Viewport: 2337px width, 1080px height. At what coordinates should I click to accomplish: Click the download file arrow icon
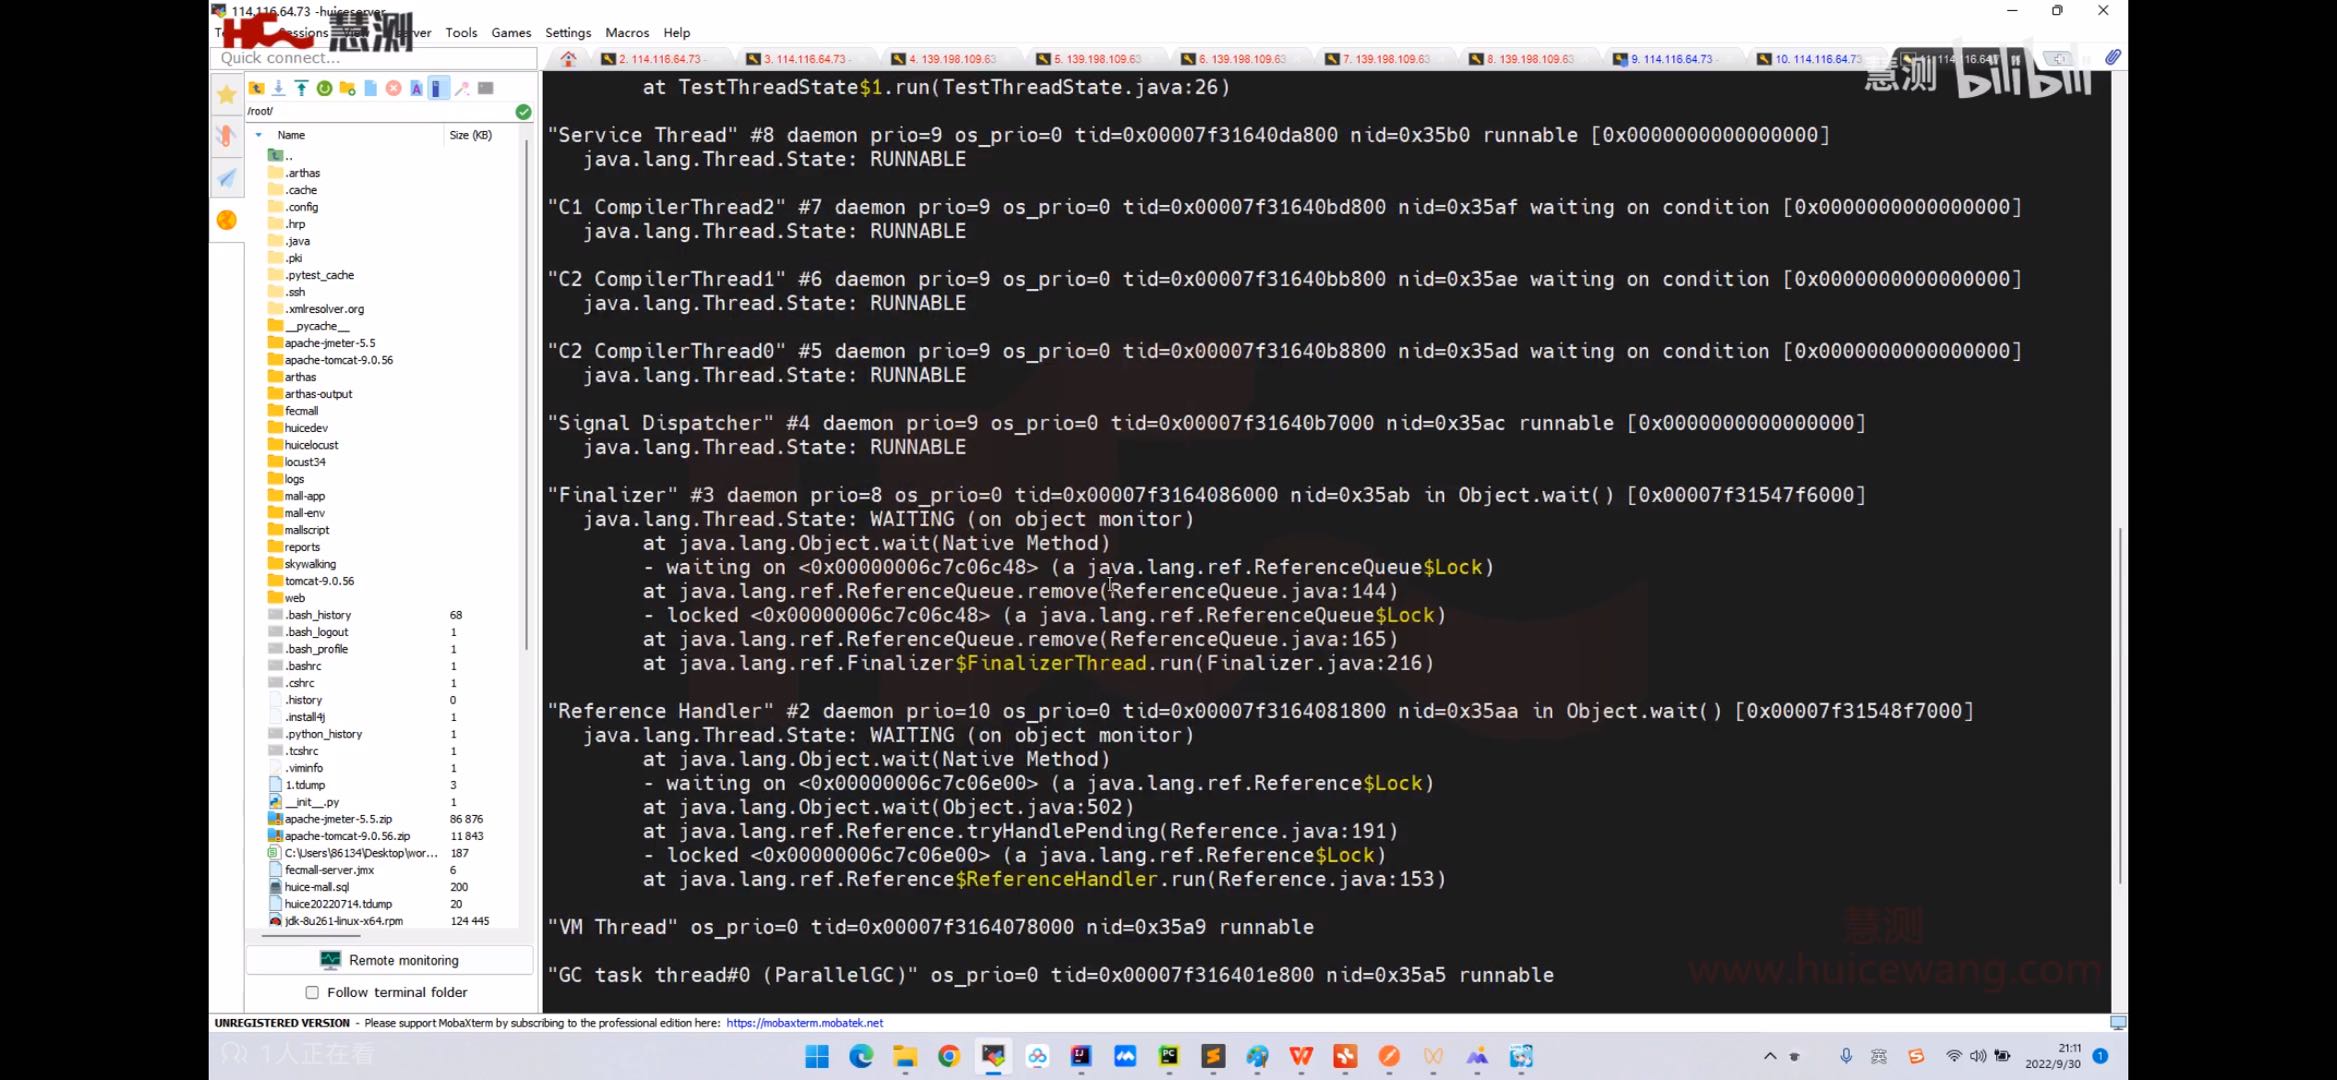tap(278, 88)
